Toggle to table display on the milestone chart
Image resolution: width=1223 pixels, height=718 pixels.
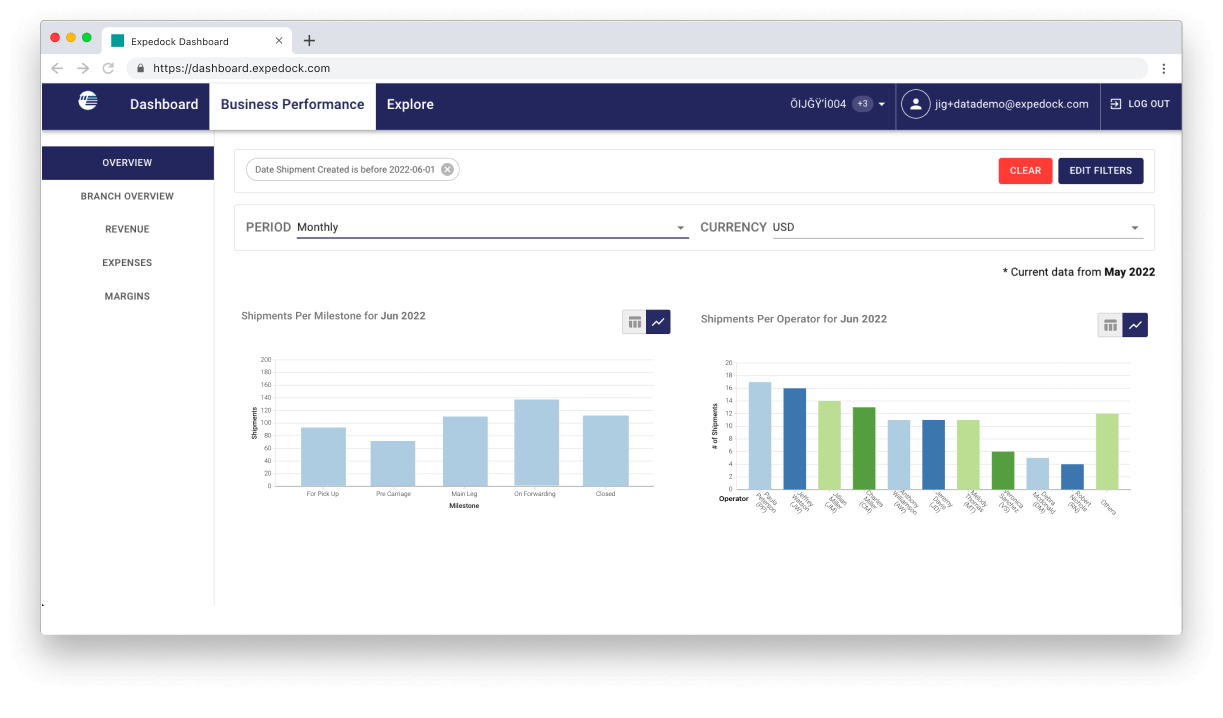coord(635,322)
